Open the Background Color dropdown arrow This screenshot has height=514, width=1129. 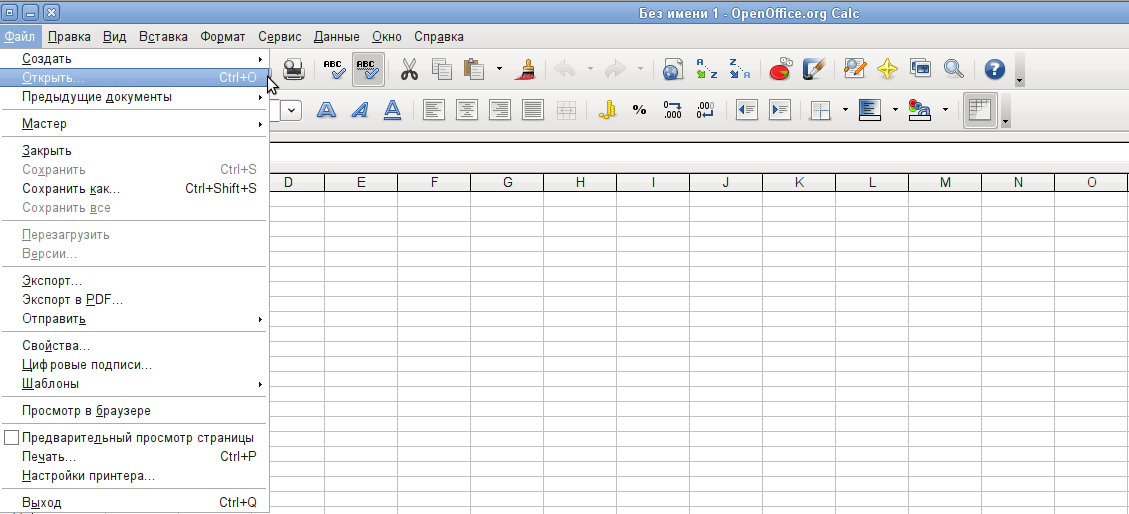point(895,110)
